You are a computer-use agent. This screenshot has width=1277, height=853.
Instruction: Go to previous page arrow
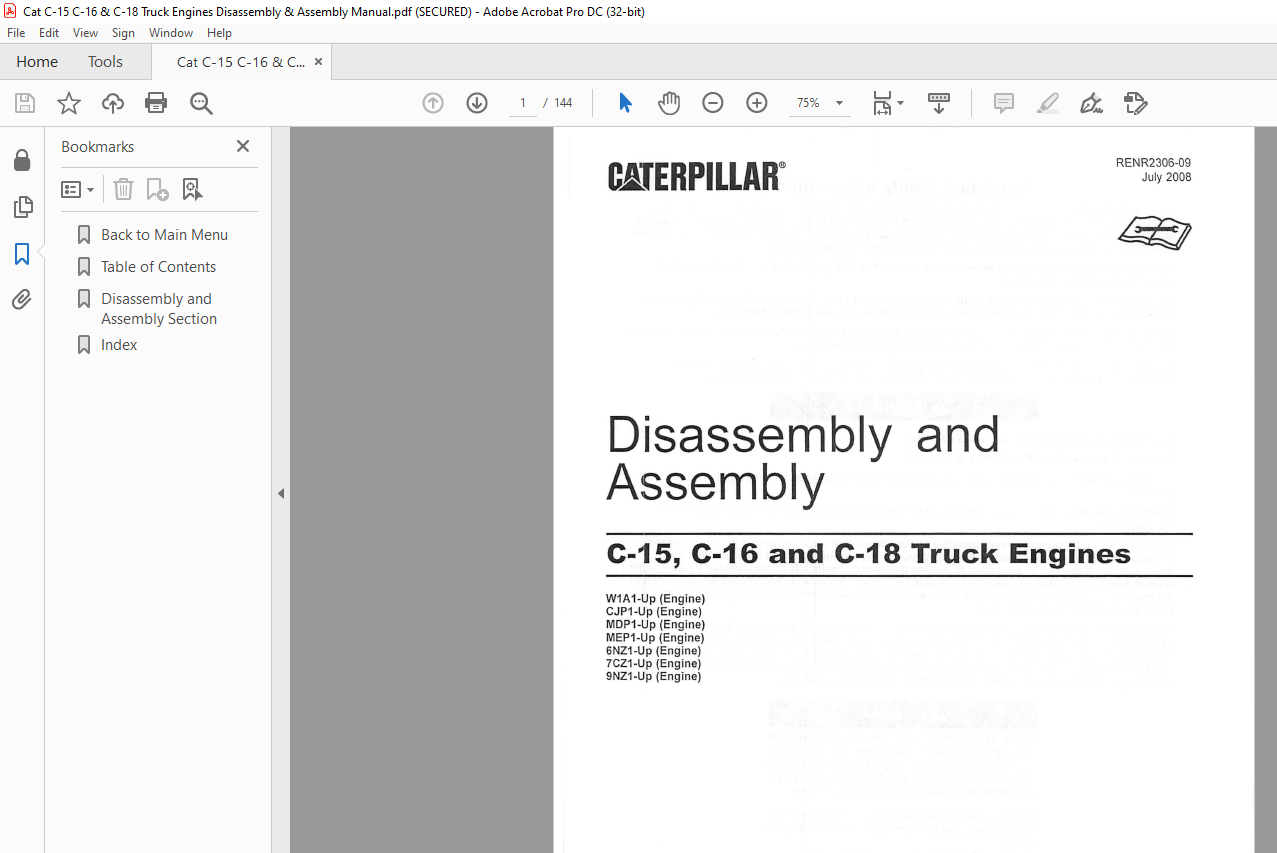coord(433,103)
